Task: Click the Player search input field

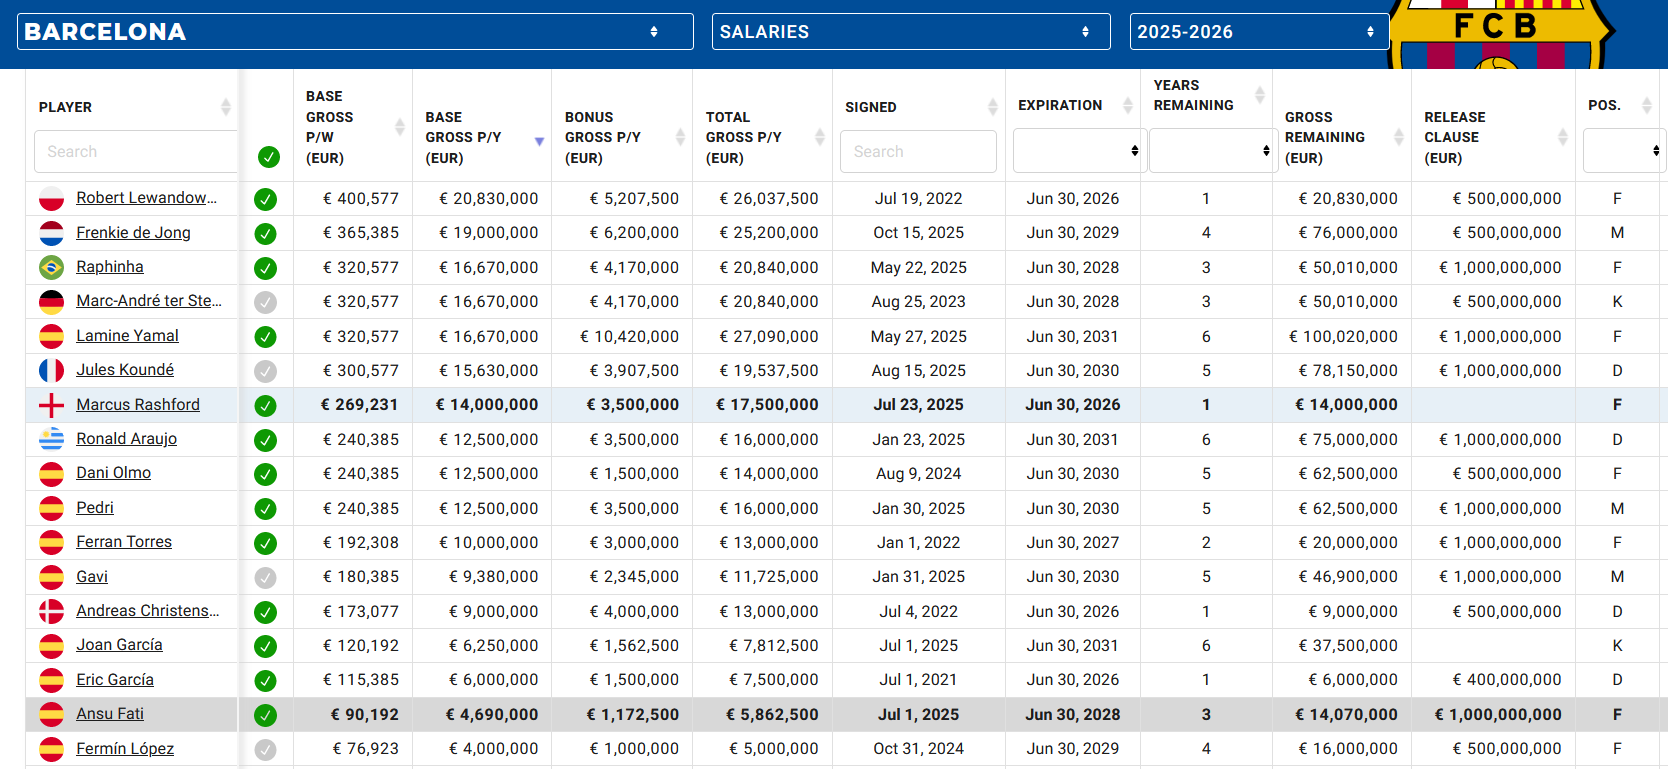Action: click(x=136, y=152)
